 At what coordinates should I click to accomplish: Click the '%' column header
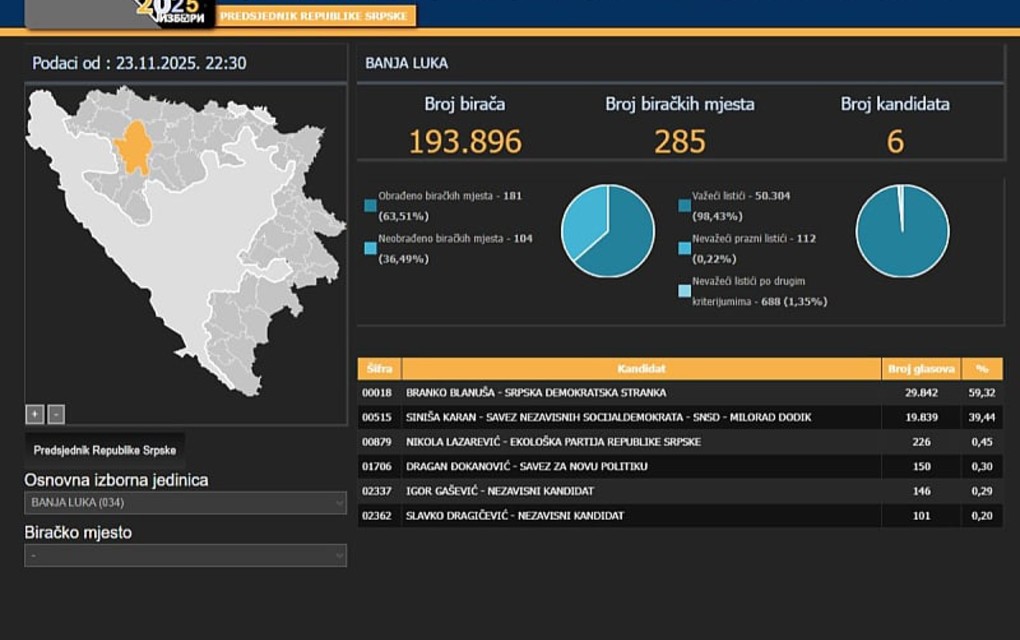[x=982, y=369]
